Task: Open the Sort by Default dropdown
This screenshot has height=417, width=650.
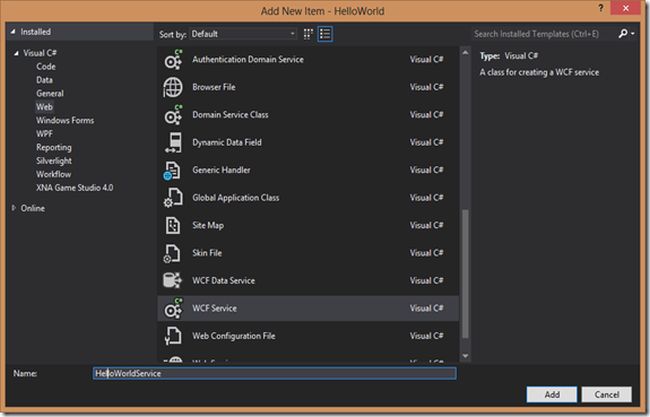Action: click(x=243, y=34)
